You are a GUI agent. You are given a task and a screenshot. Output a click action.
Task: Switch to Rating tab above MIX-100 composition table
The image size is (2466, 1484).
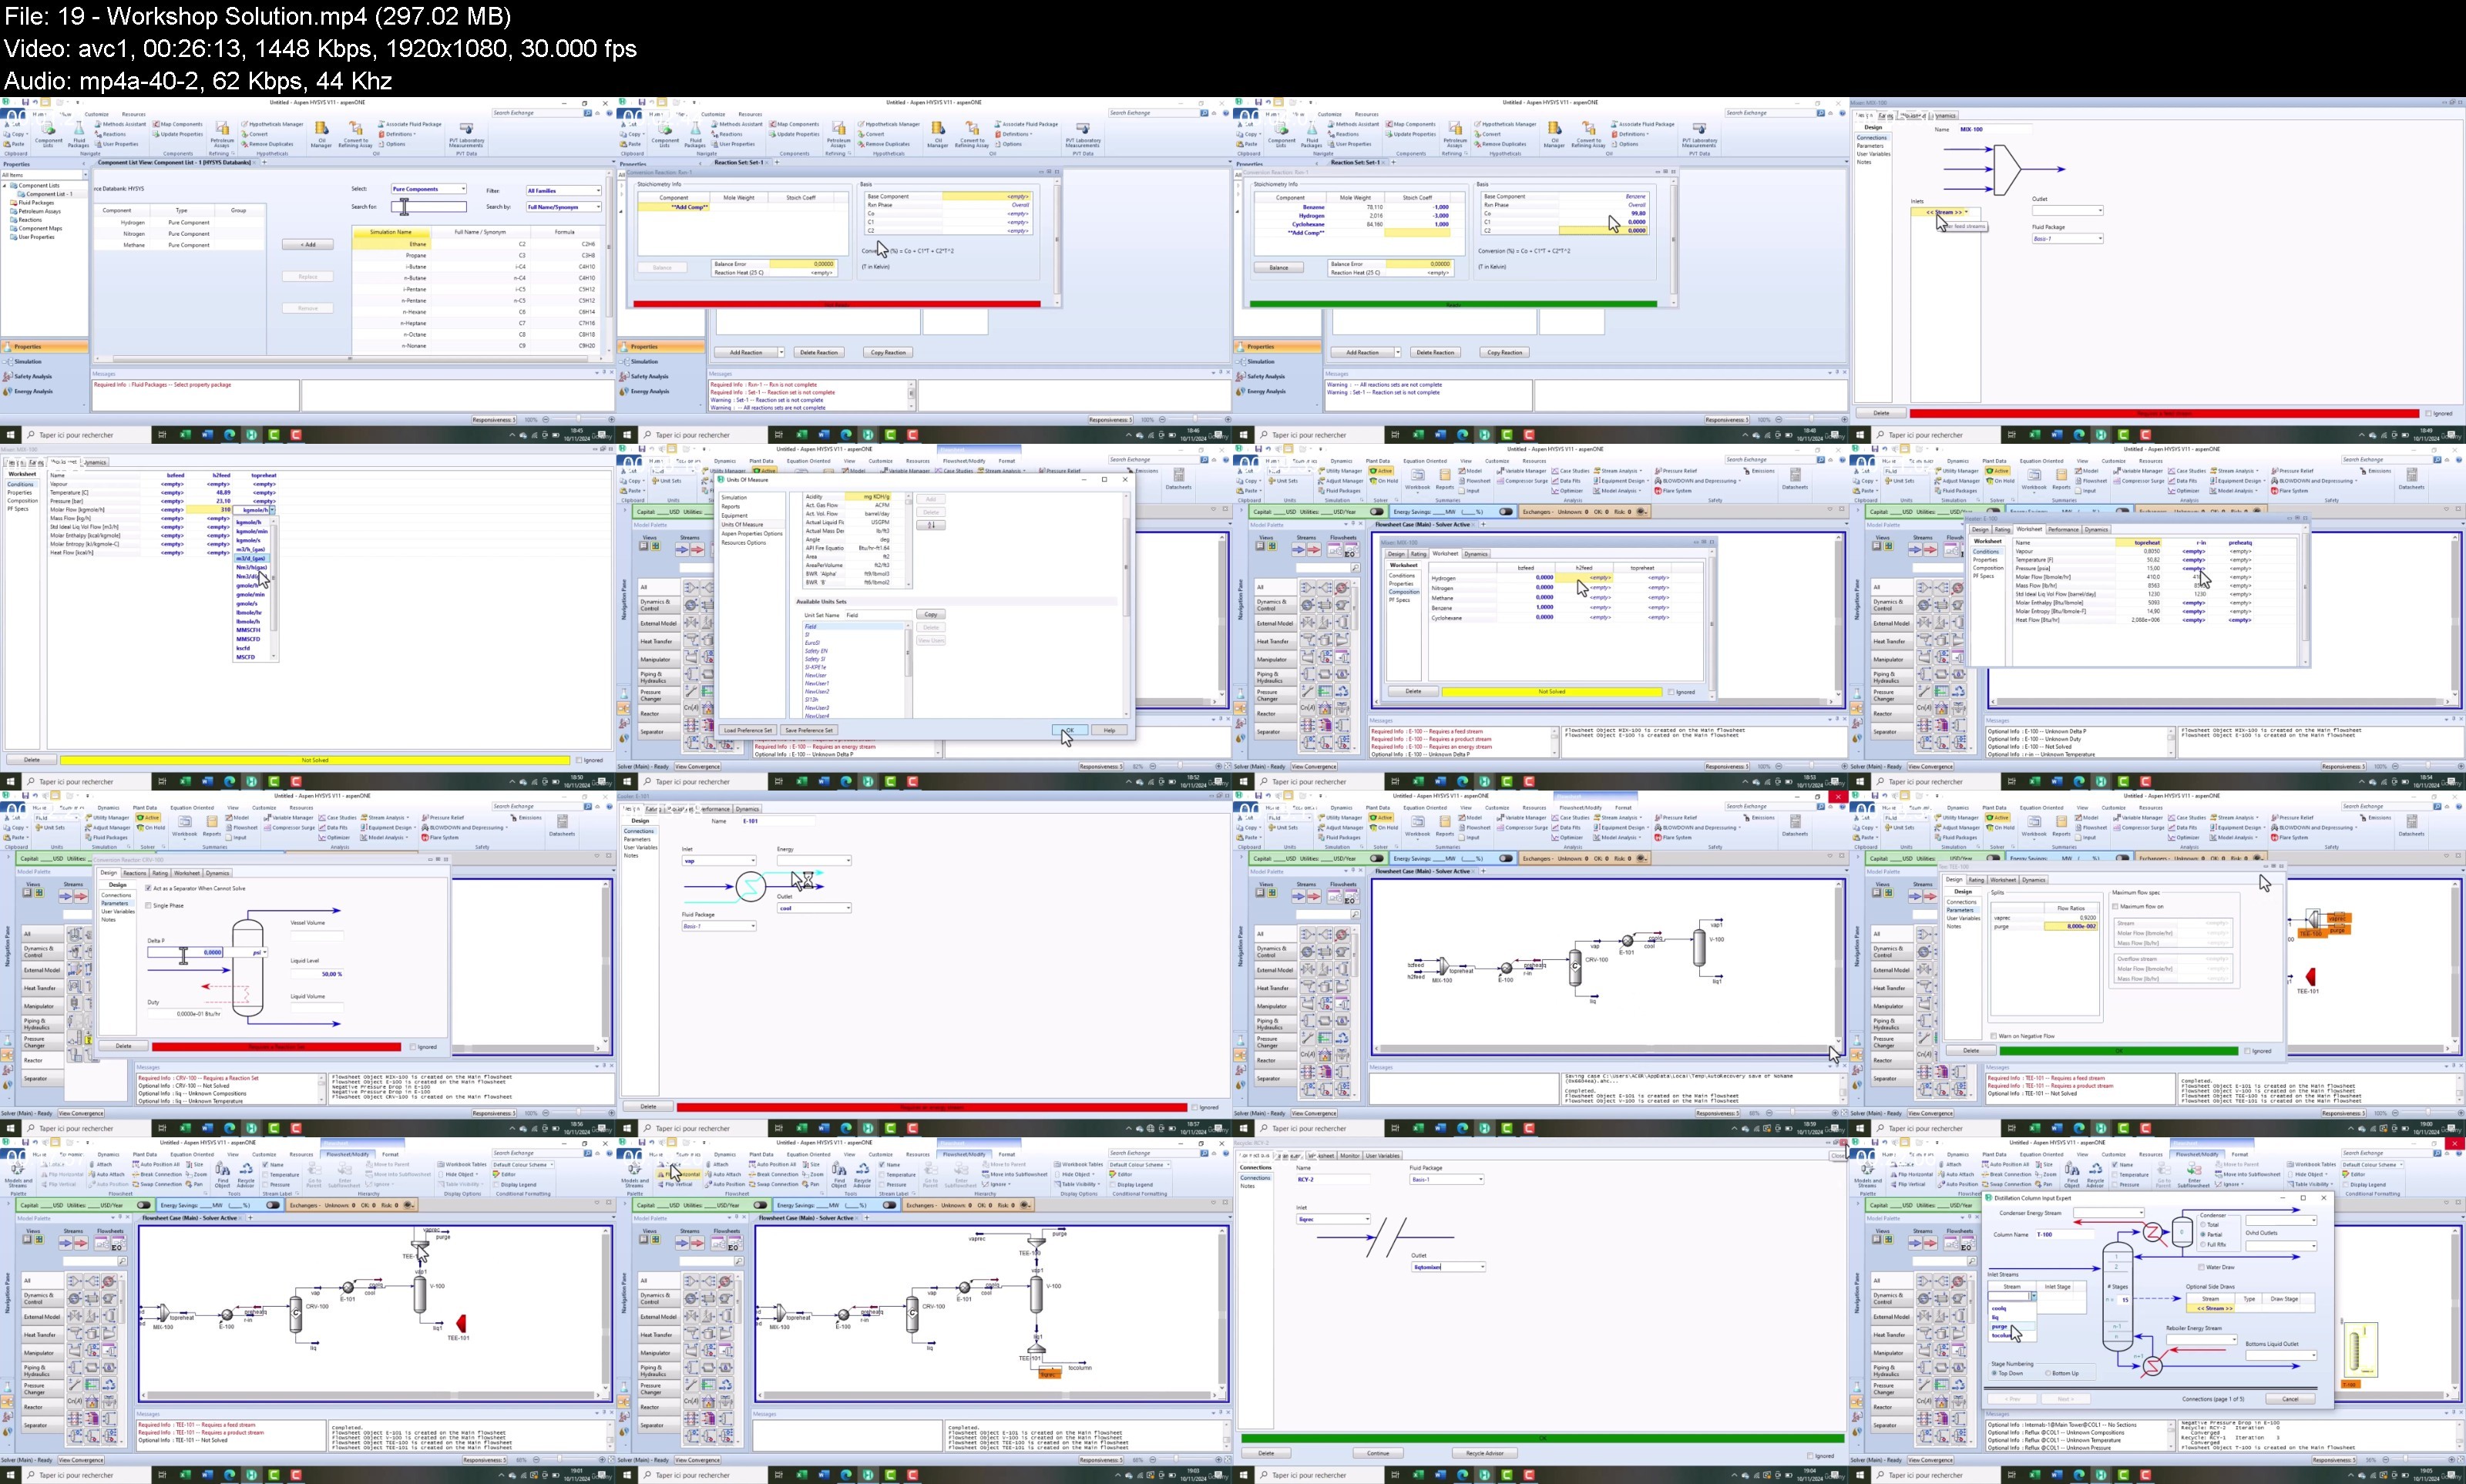(1419, 554)
